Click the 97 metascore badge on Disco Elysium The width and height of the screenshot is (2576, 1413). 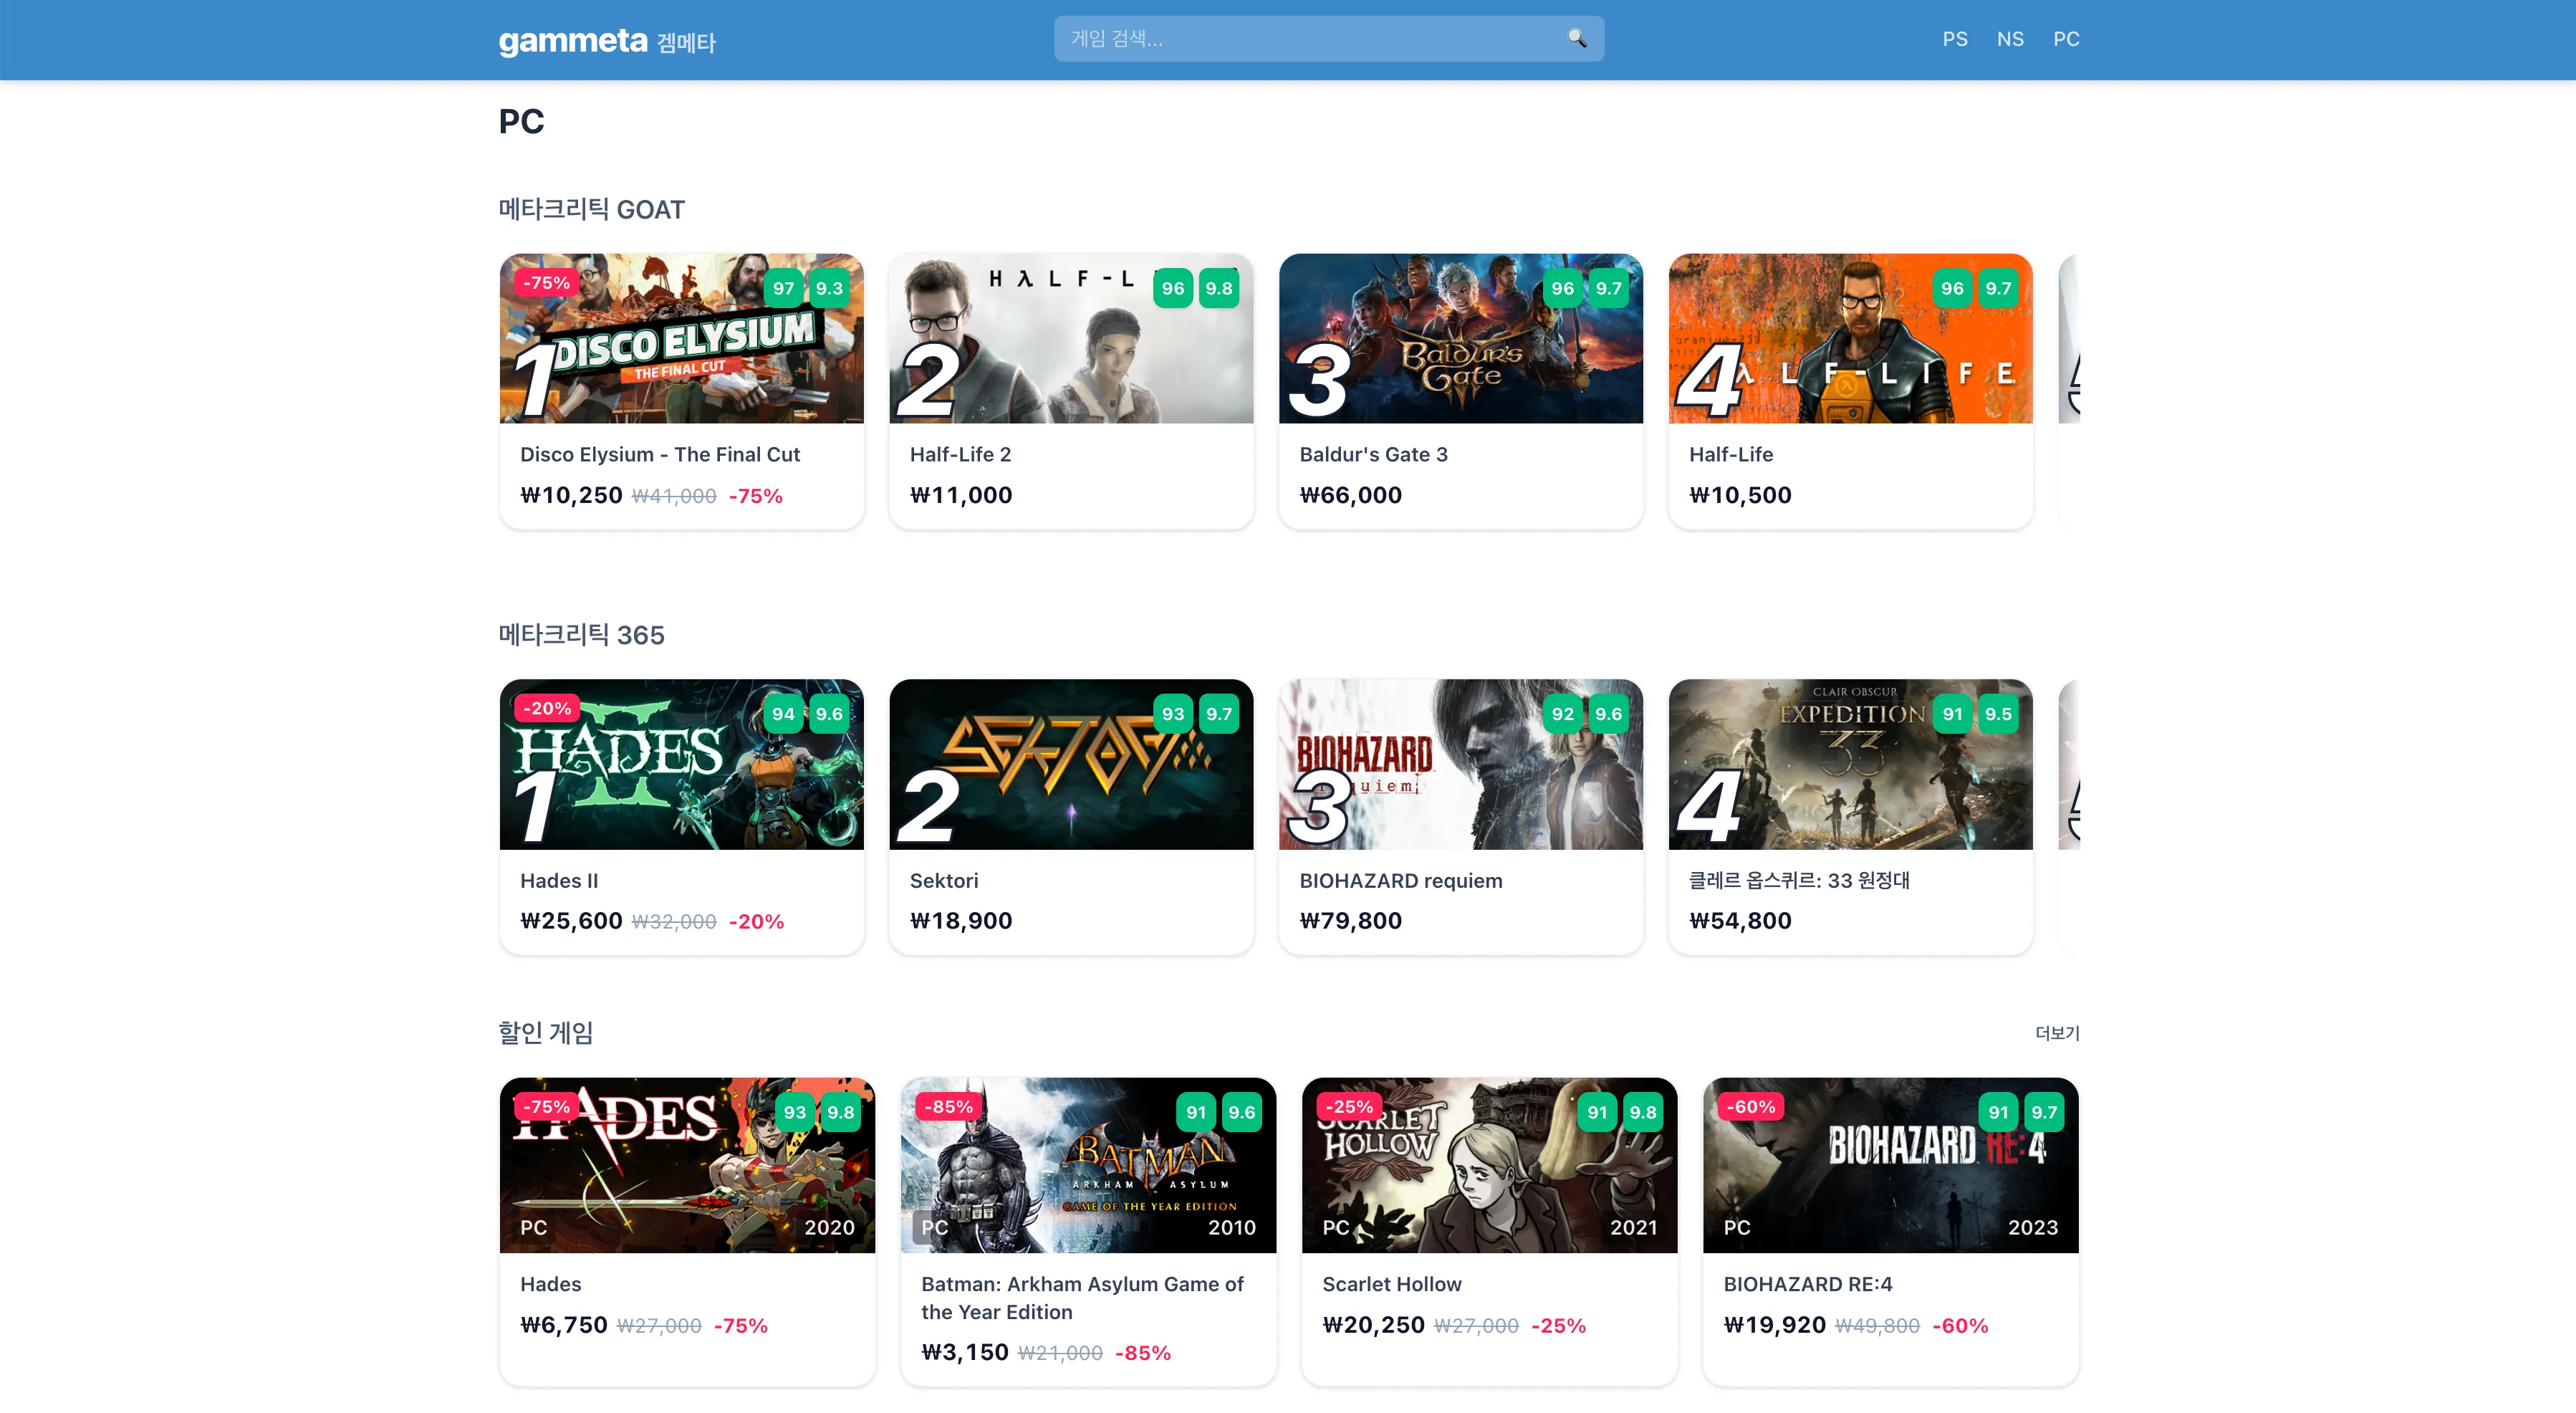coord(783,288)
